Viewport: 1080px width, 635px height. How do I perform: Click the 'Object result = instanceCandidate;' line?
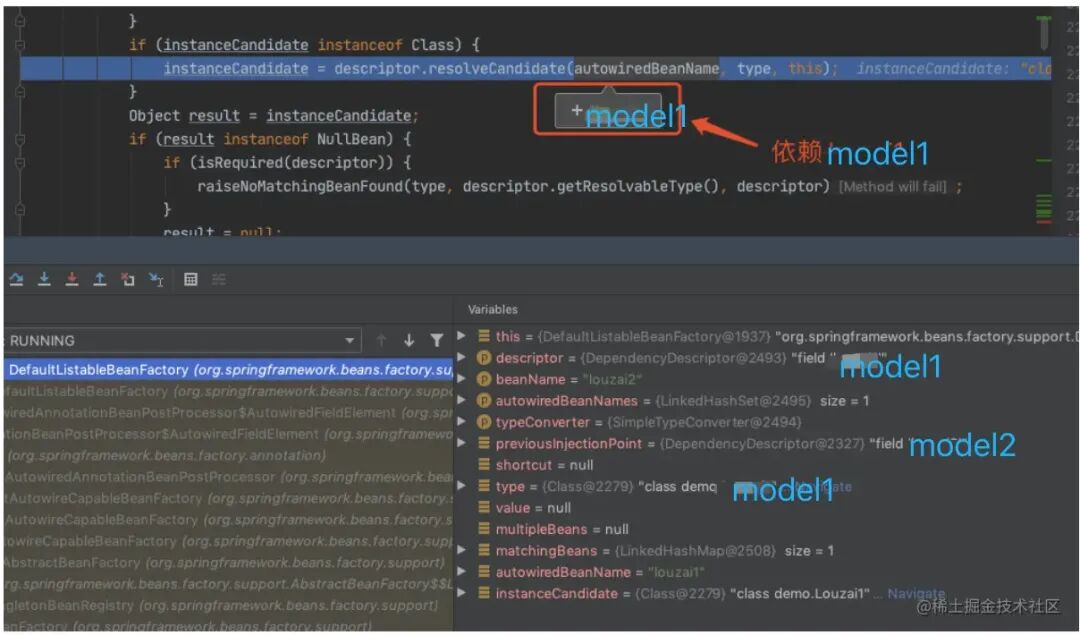(273, 116)
